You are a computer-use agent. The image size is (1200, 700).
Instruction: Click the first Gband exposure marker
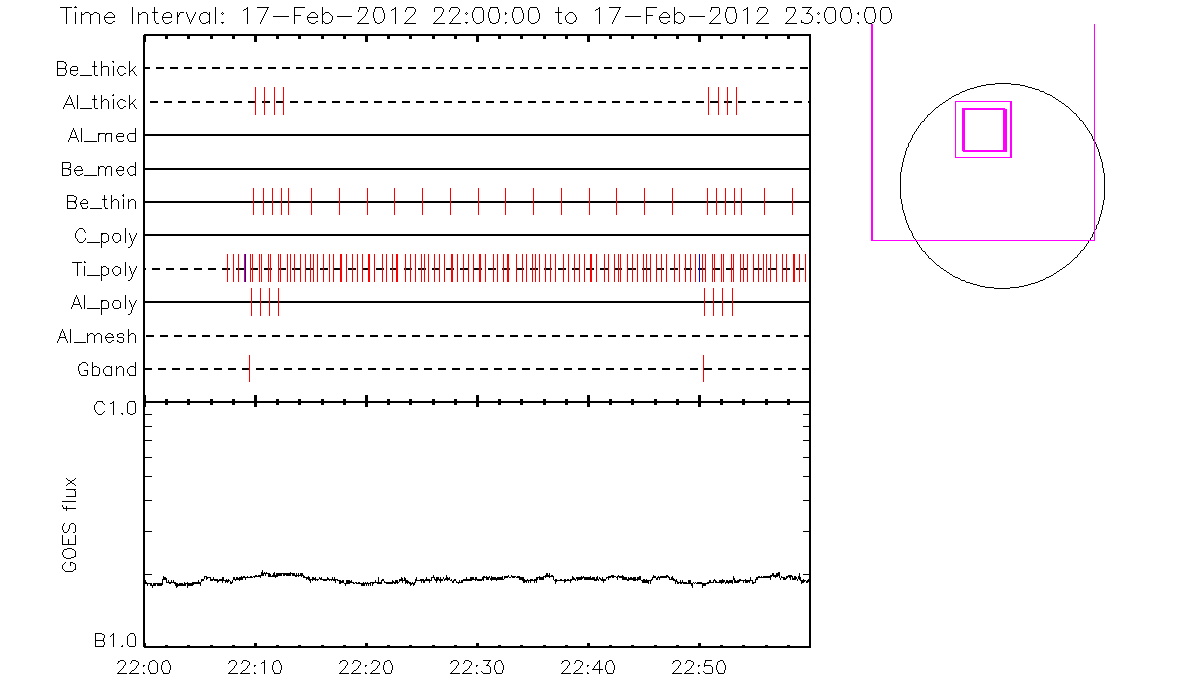249,369
